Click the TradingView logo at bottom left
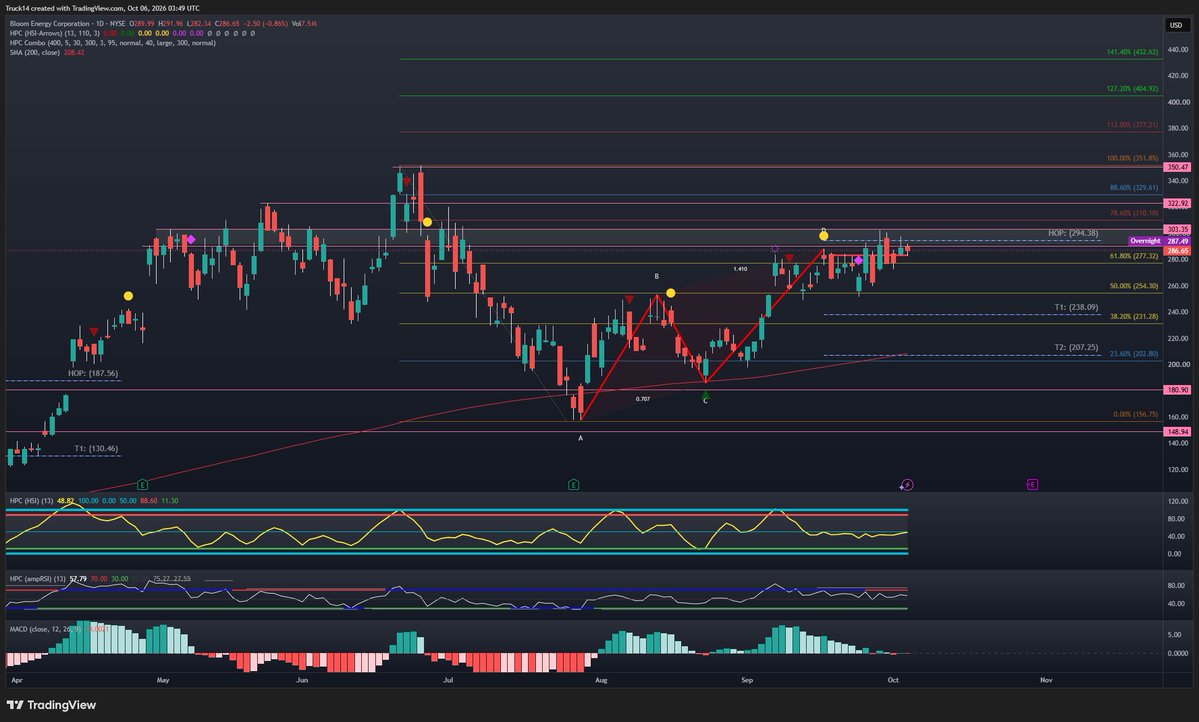 pos(51,705)
